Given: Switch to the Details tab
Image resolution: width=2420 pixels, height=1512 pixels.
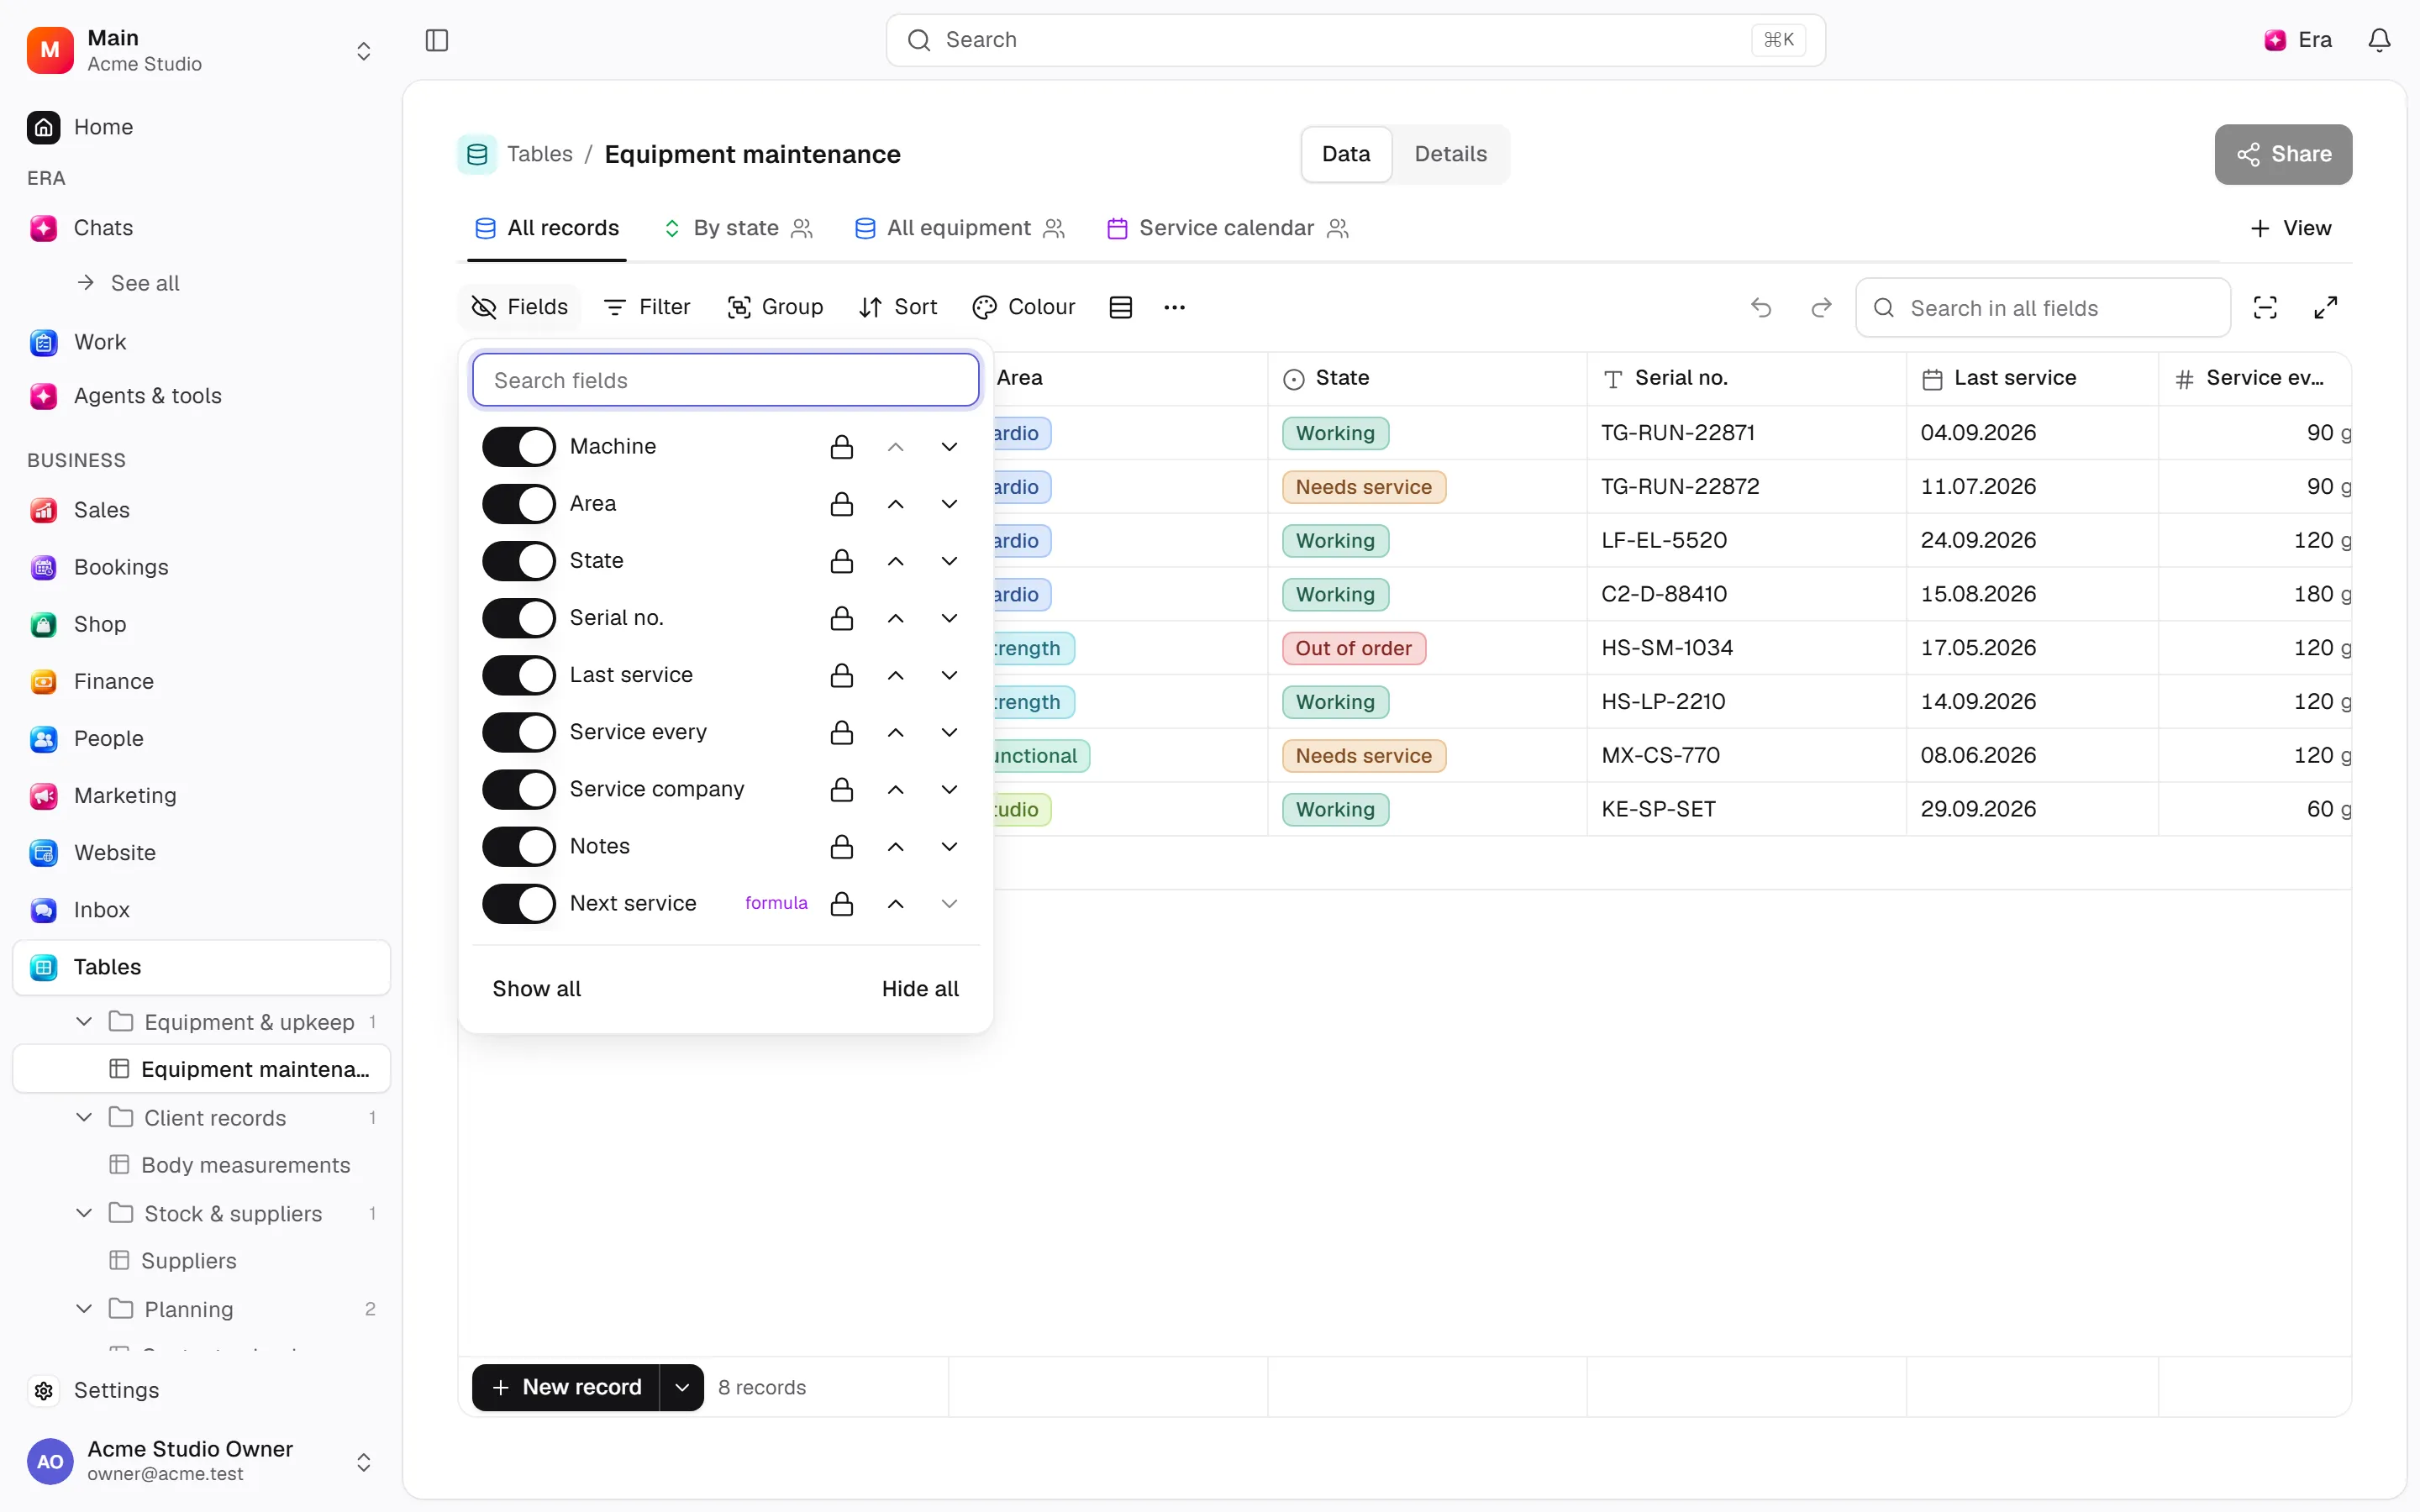Looking at the screenshot, I should coord(1450,154).
